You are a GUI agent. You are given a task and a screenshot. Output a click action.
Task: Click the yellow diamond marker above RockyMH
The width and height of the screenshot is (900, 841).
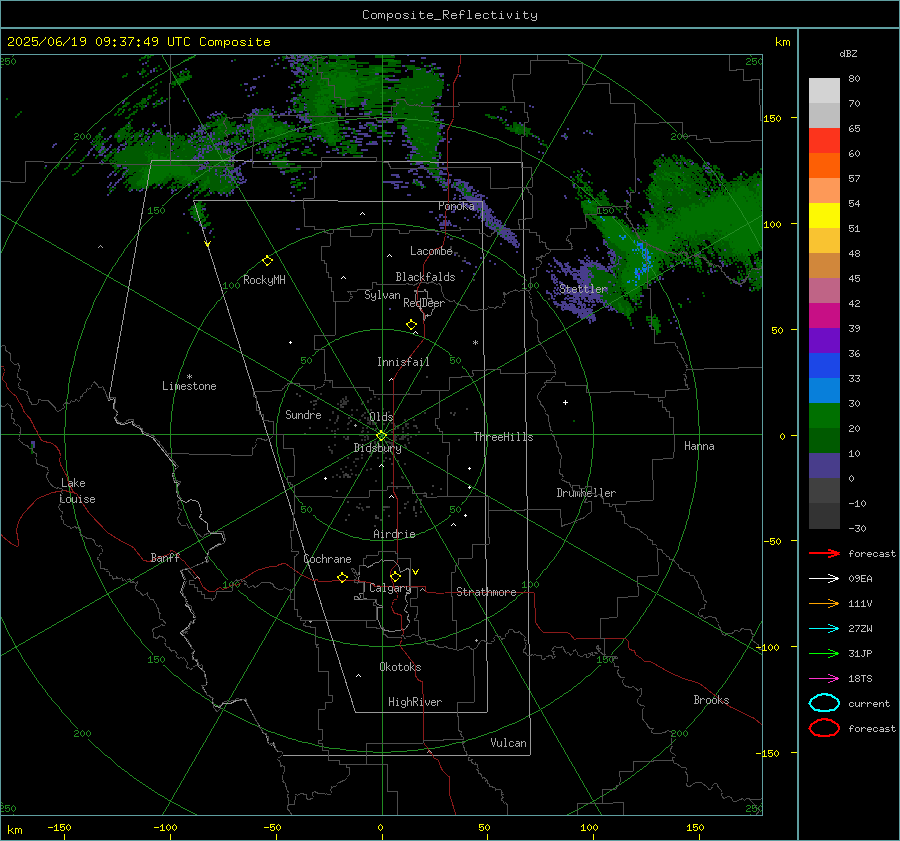[267, 261]
